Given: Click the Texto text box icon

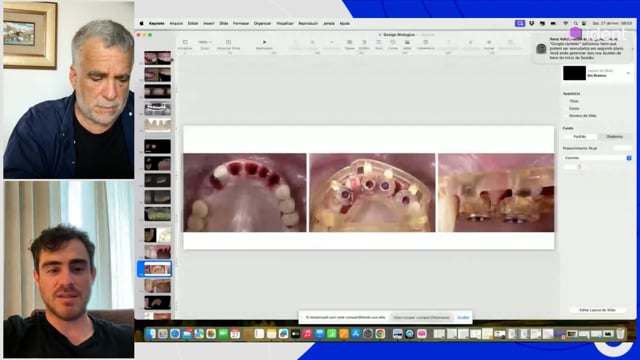Looking at the screenshot, I should click(379, 42).
